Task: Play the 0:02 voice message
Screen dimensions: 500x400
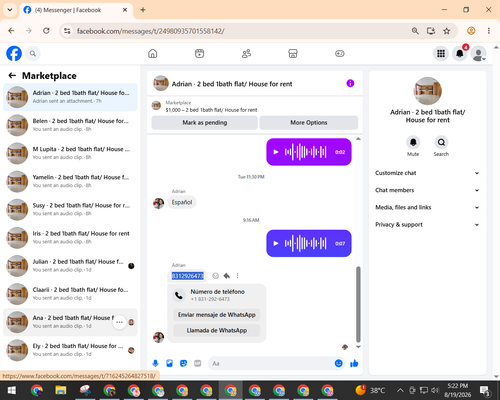Action: pos(276,152)
